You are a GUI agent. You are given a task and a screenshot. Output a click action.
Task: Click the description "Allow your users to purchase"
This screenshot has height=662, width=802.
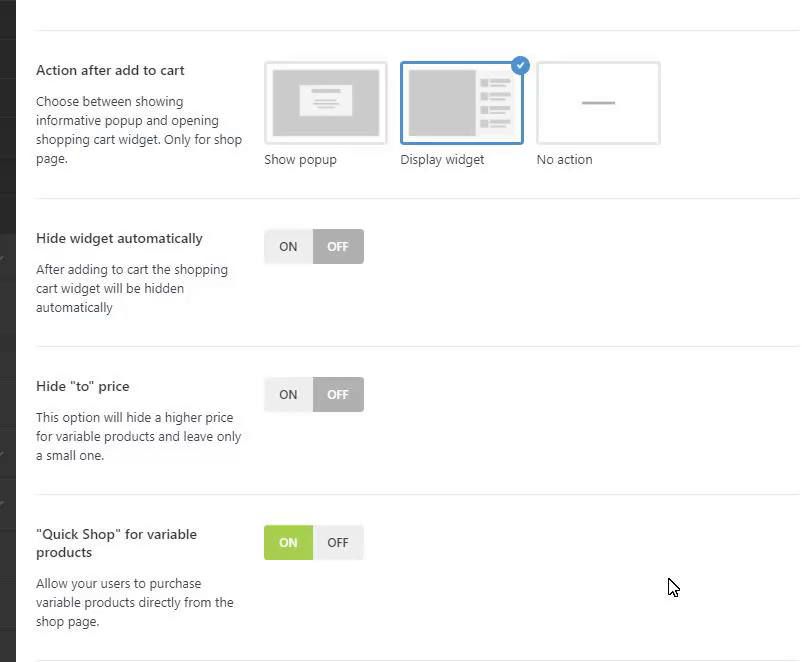click(135, 603)
